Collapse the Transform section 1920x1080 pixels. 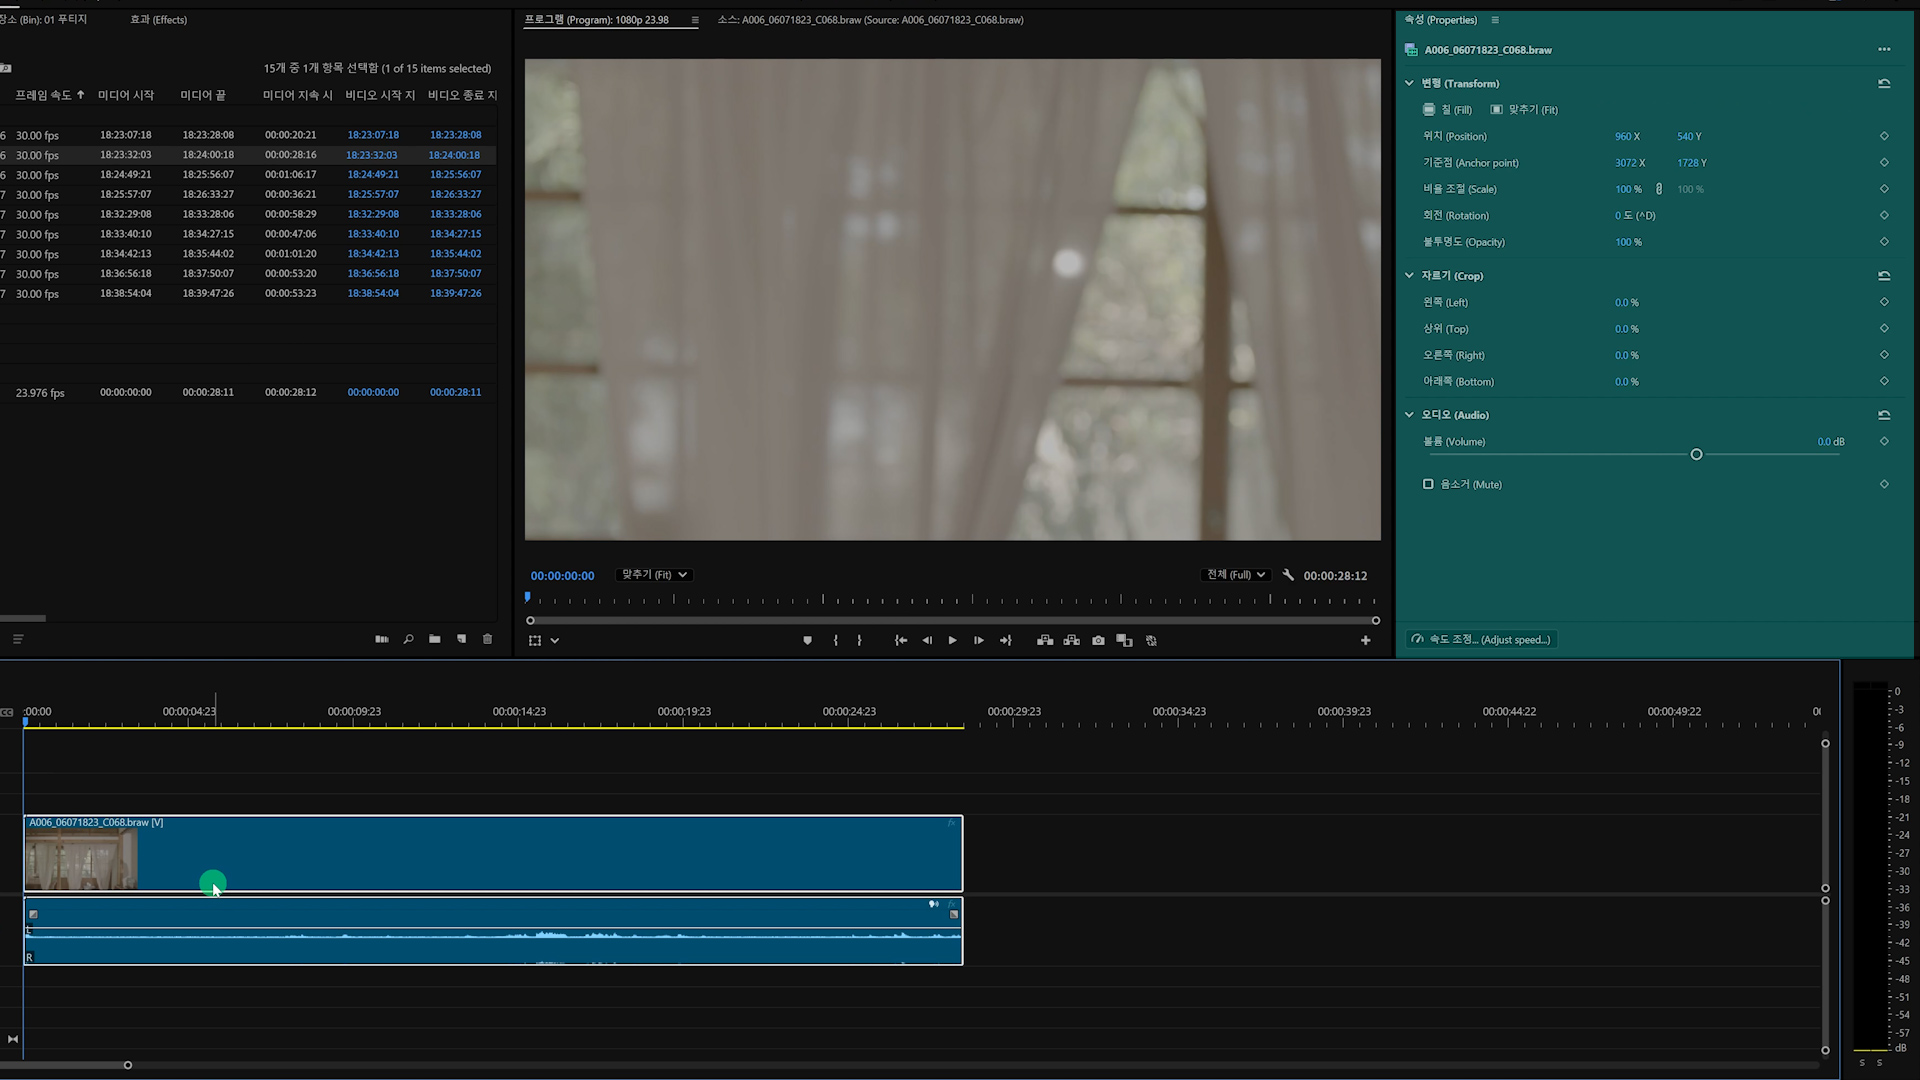1409,83
